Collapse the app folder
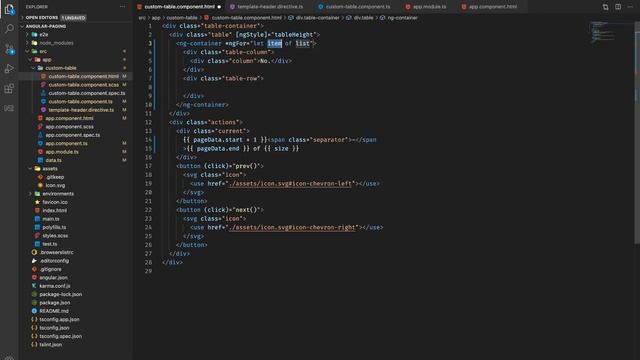Viewport: 640px width, 360px height. pos(47,60)
